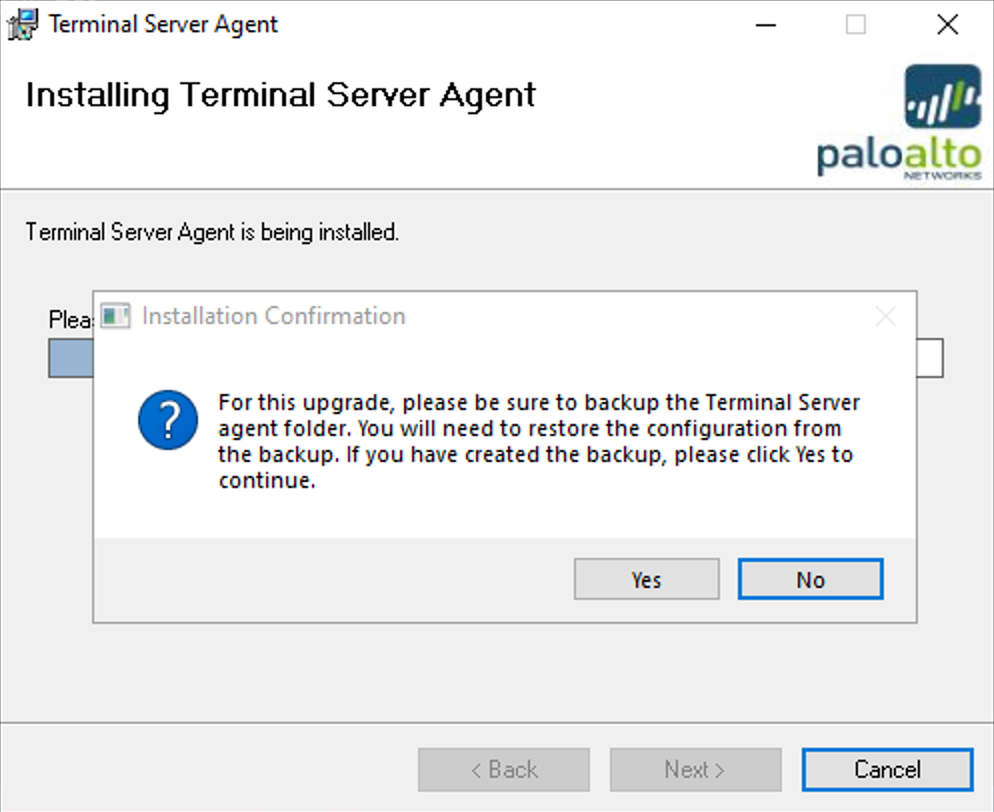Click the Palo Alto Networks logo
The height and width of the screenshot is (812, 994).
tap(899, 121)
